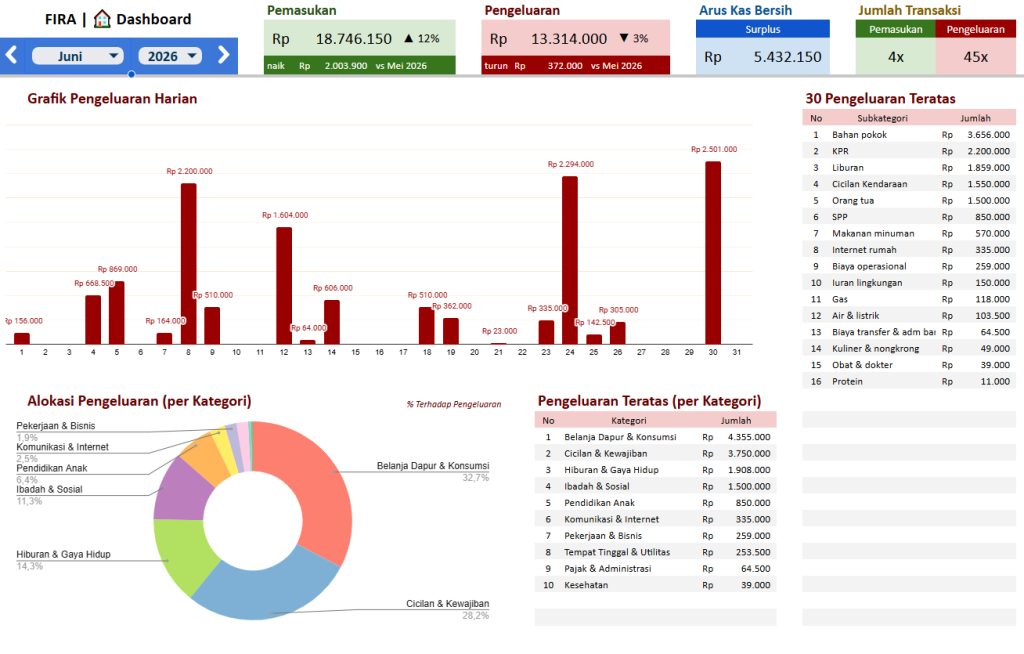This screenshot has width=1024, height=654.
Task: Select the Air & listrik subcategory row
Action: tap(909, 316)
